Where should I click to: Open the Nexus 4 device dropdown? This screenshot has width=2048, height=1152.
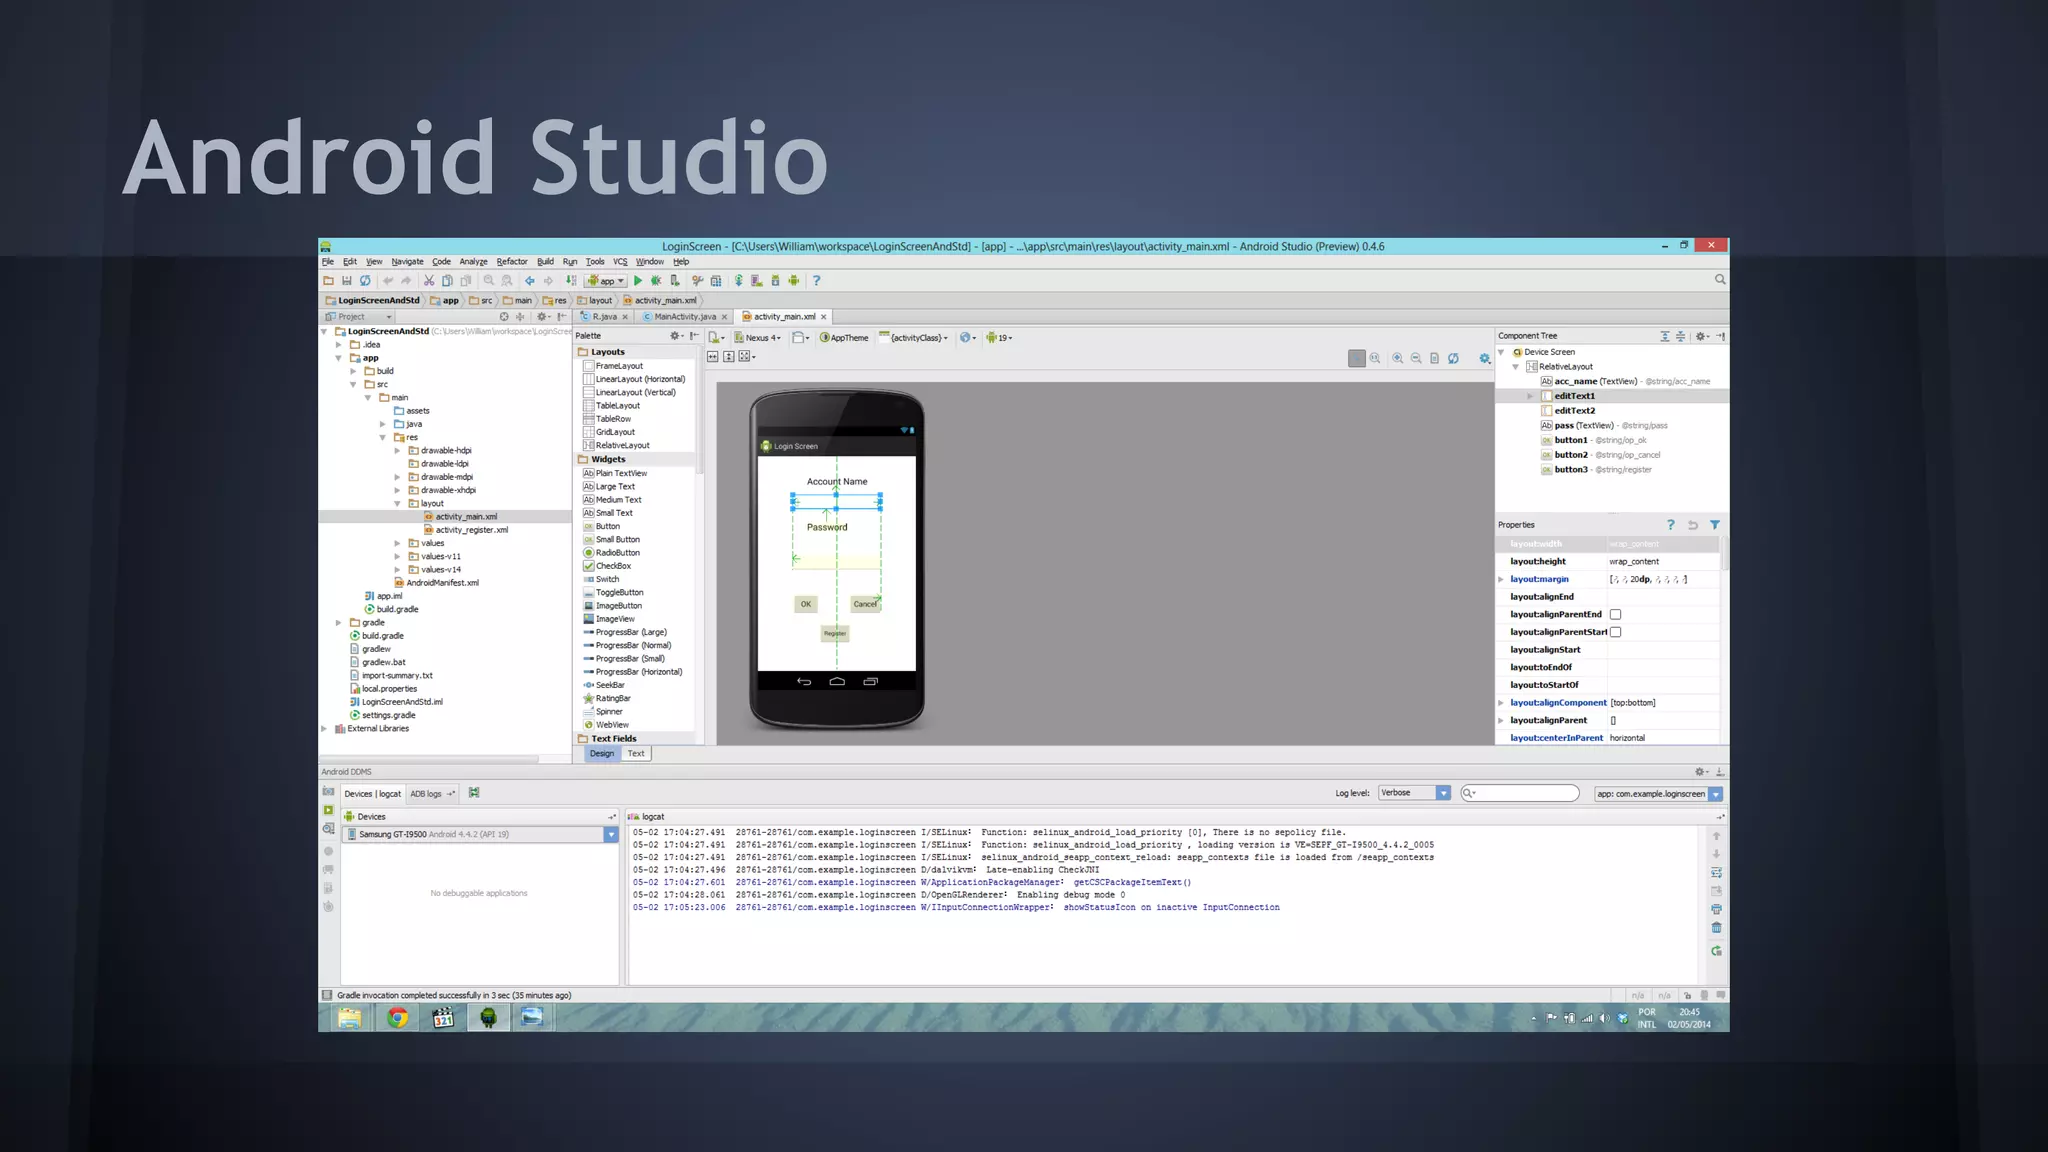[758, 338]
